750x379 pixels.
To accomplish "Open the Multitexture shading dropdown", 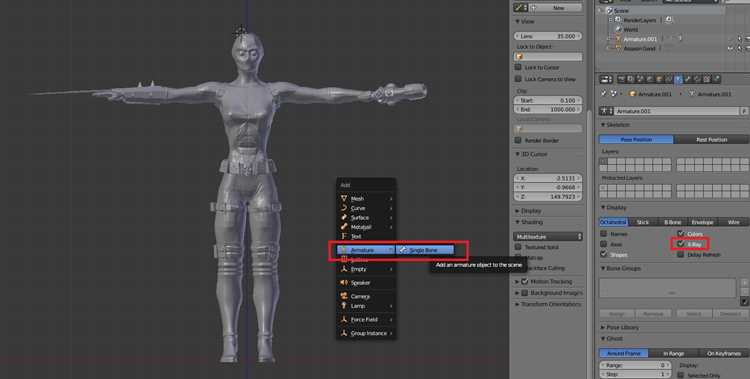I will pyautogui.click(x=548, y=236).
